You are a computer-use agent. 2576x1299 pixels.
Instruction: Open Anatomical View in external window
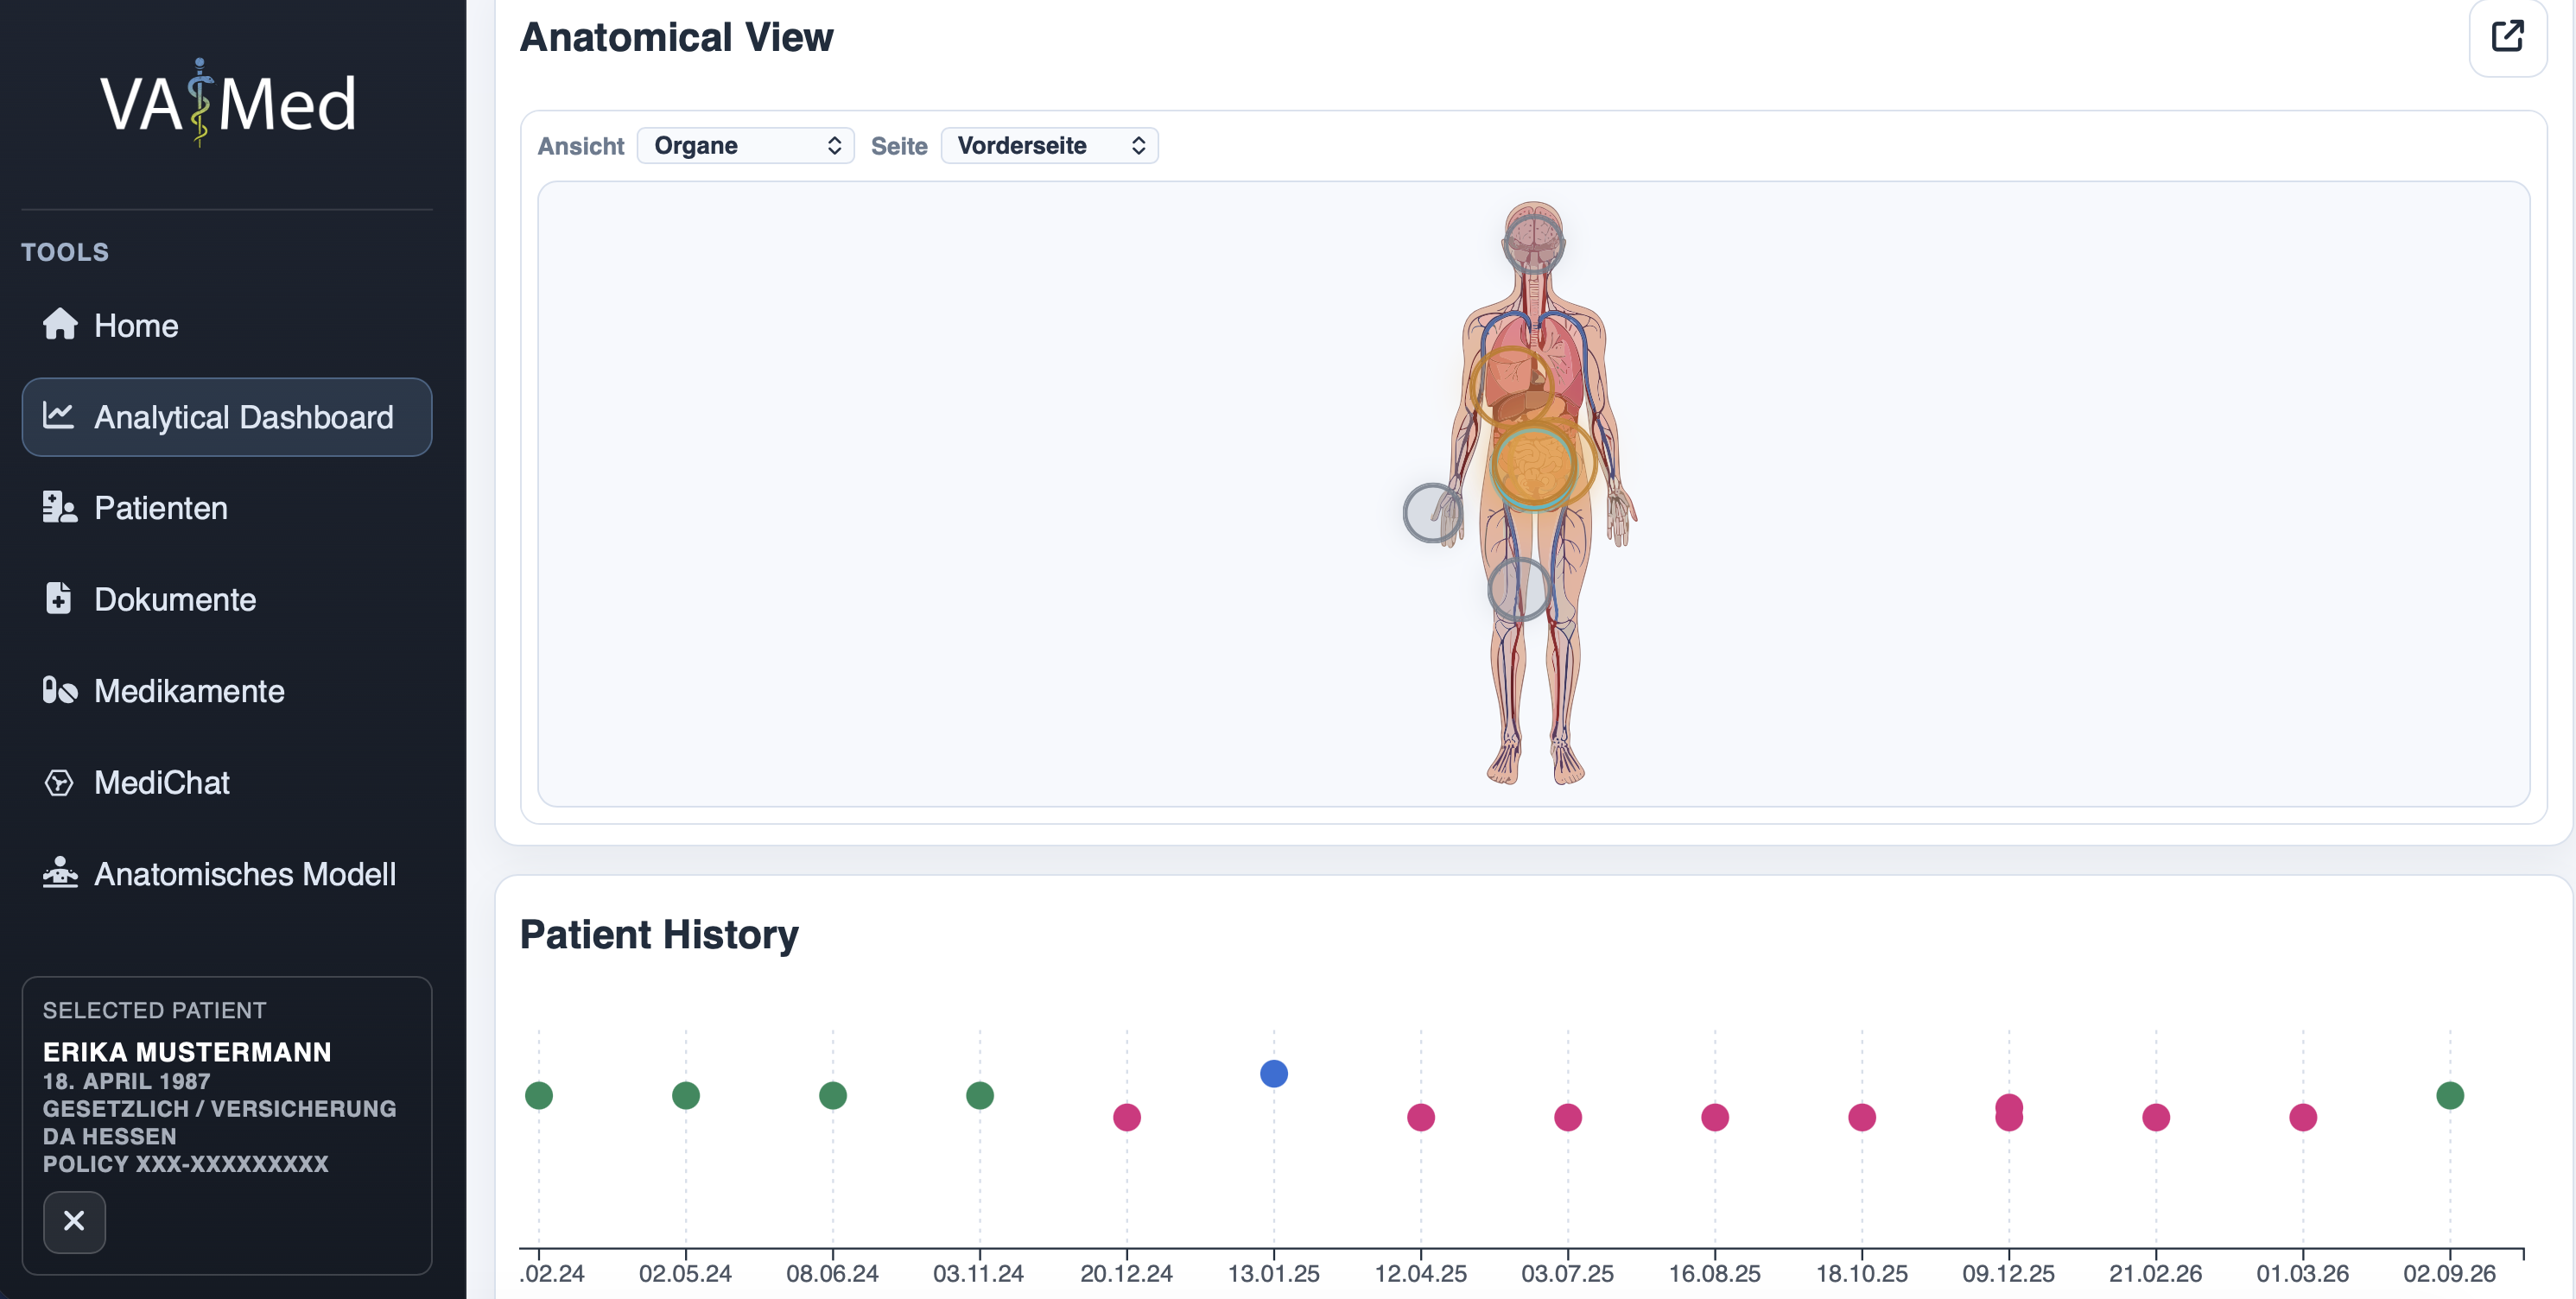[2507, 37]
